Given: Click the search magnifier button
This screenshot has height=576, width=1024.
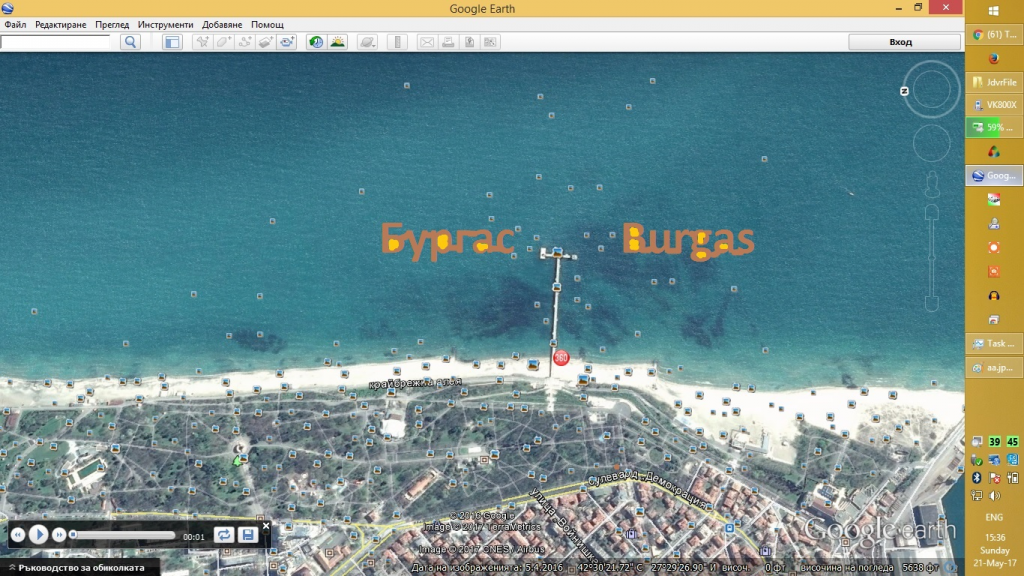Looking at the screenshot, I should (x=131, y=42).
